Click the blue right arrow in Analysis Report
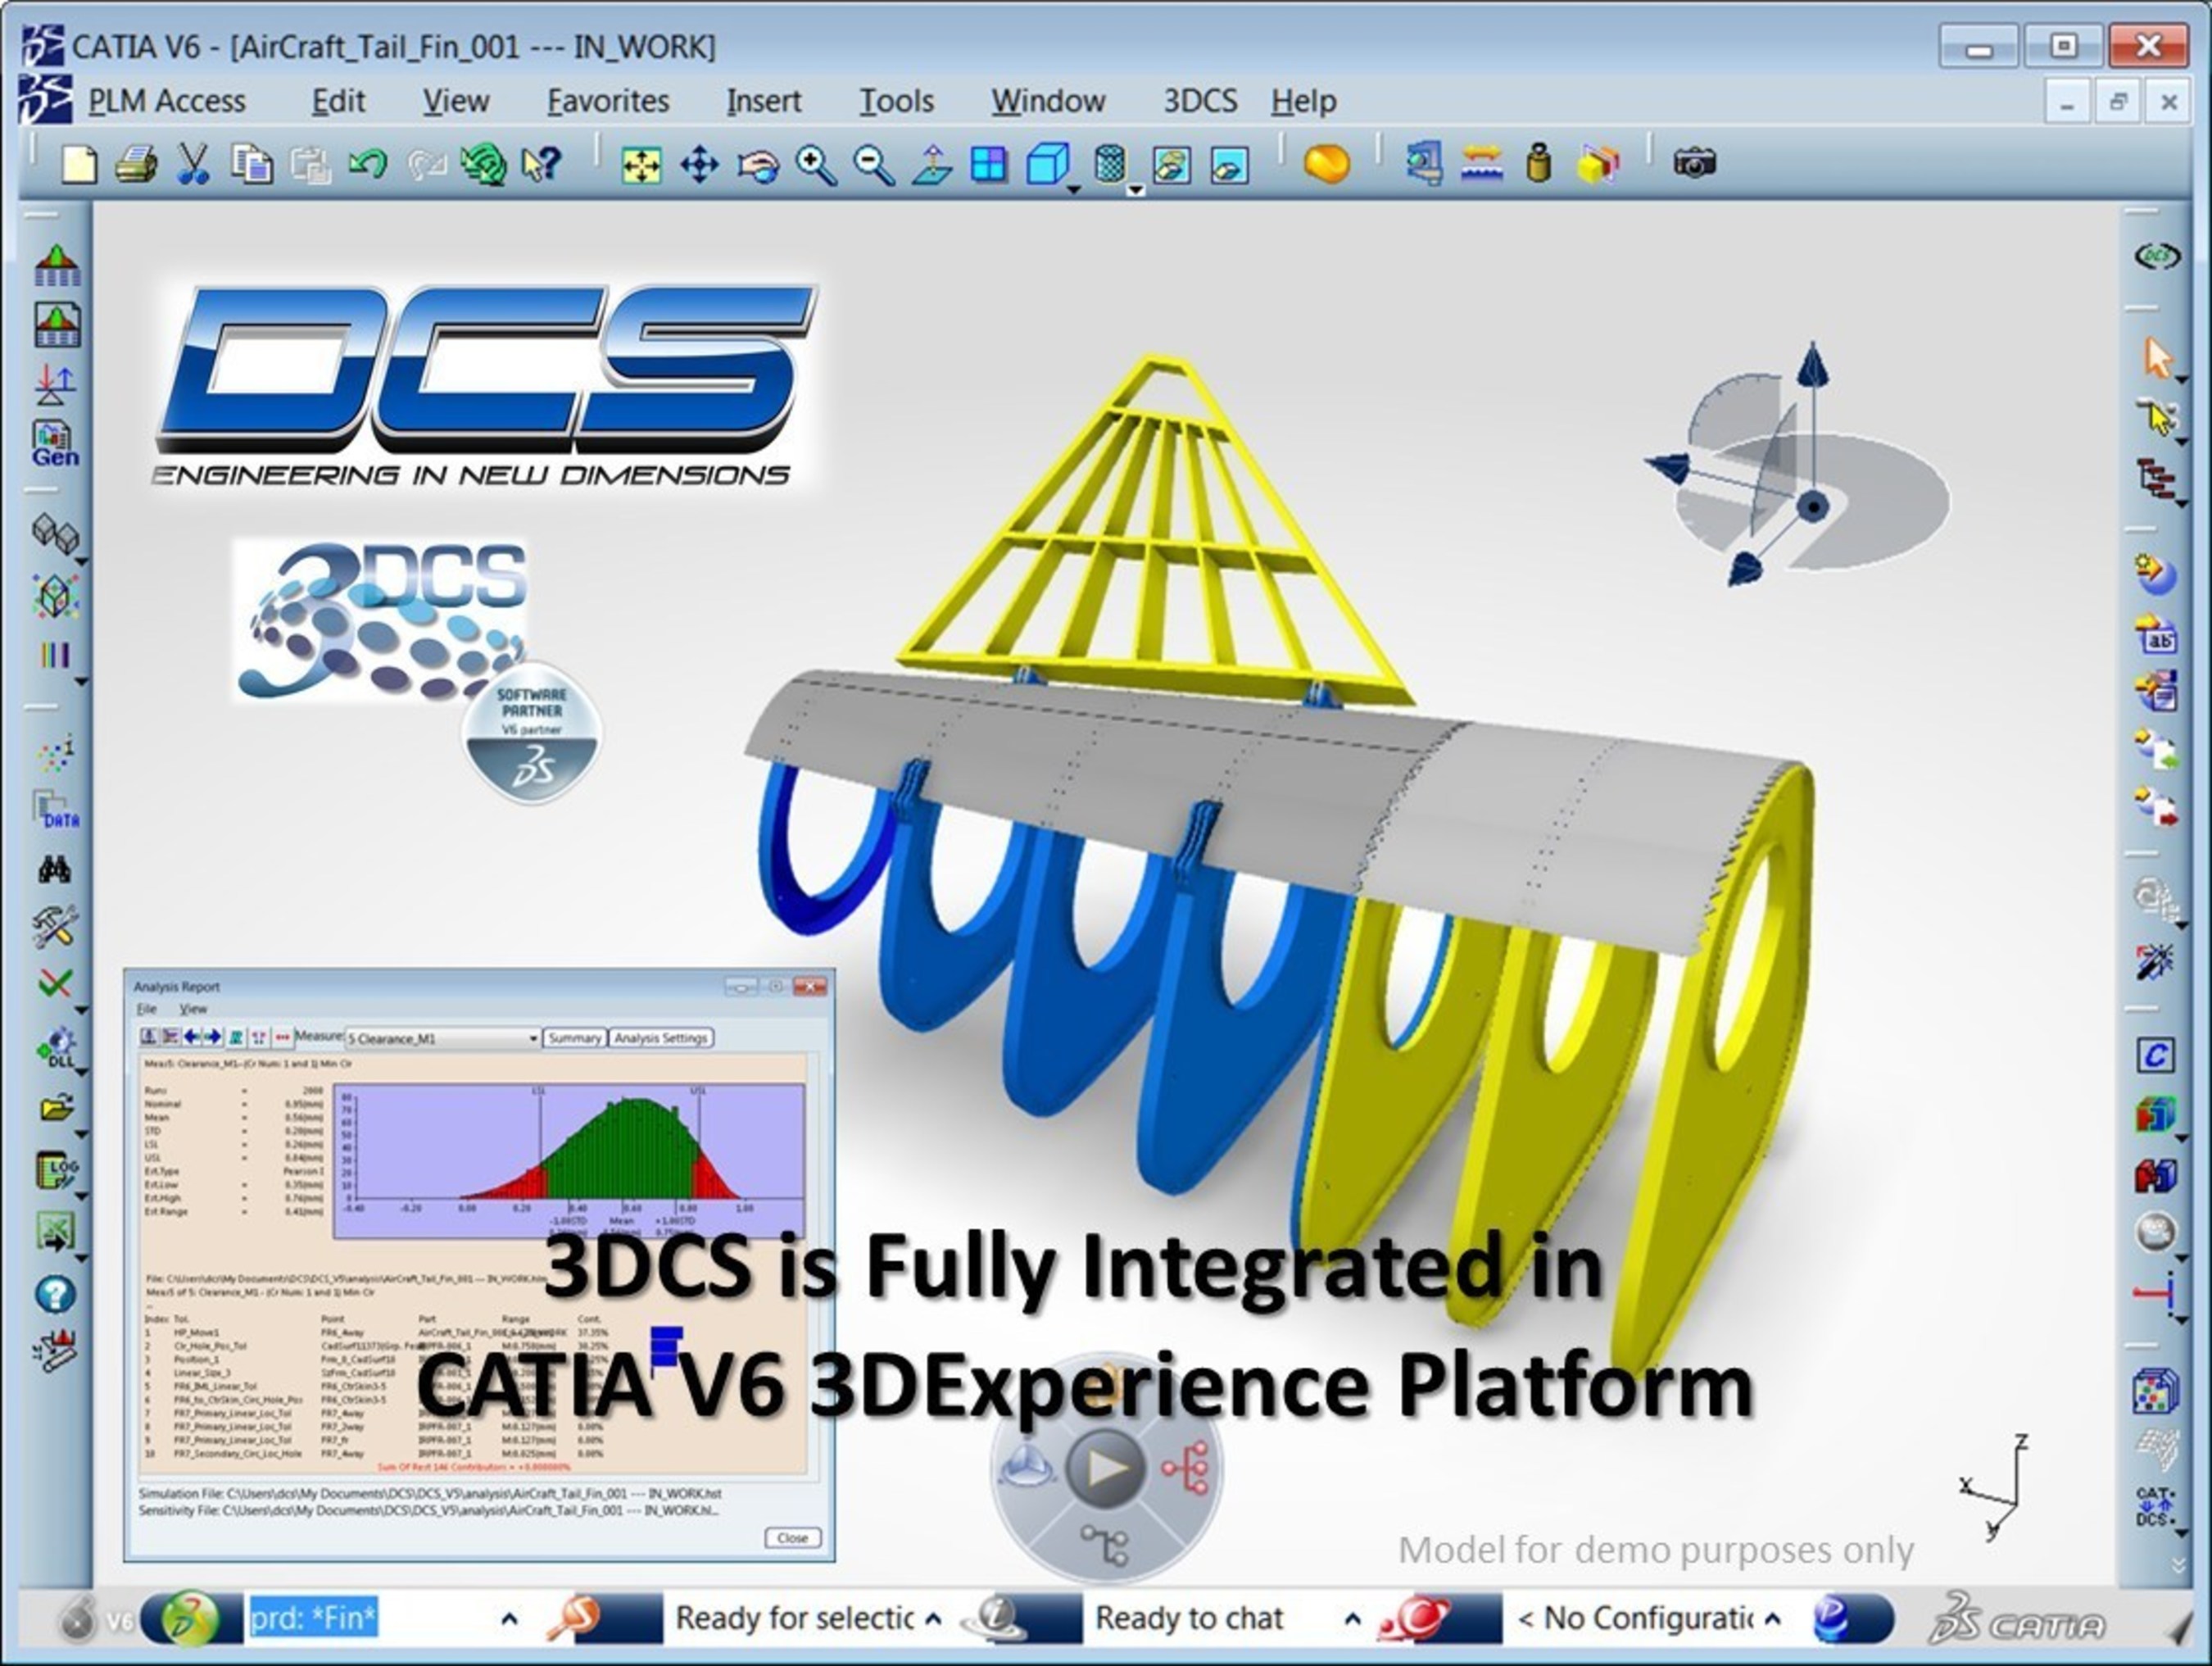Image resolution: width=2212 pixels, height=1666 pixels. coord(212,1037)
